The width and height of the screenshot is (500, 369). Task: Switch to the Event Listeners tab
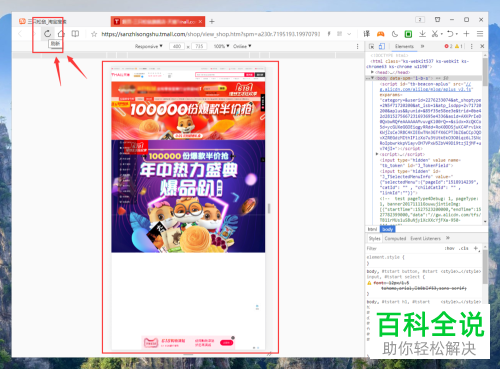(425, 238)
